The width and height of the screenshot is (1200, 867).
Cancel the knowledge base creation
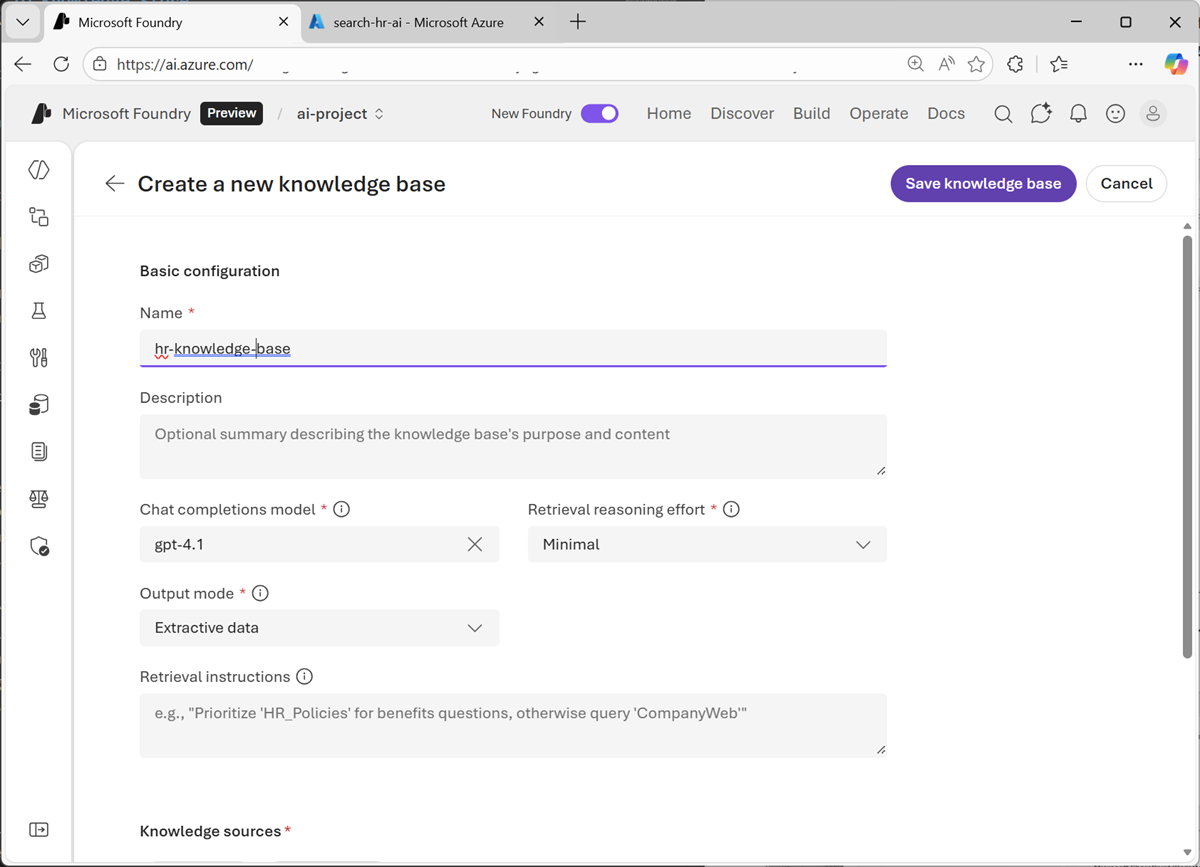(1126, 183)
